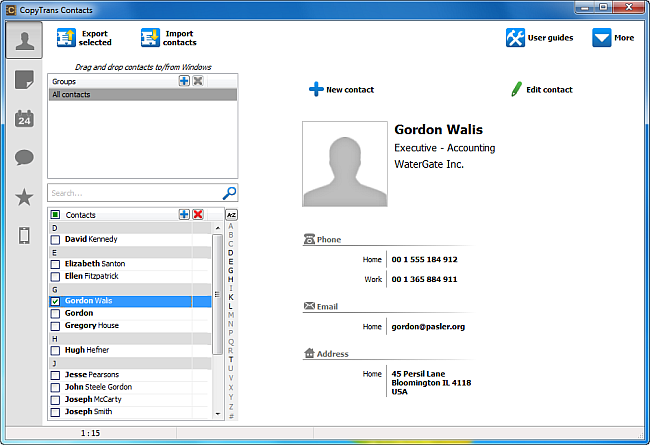Check David Kennedy checkbox

55,240
